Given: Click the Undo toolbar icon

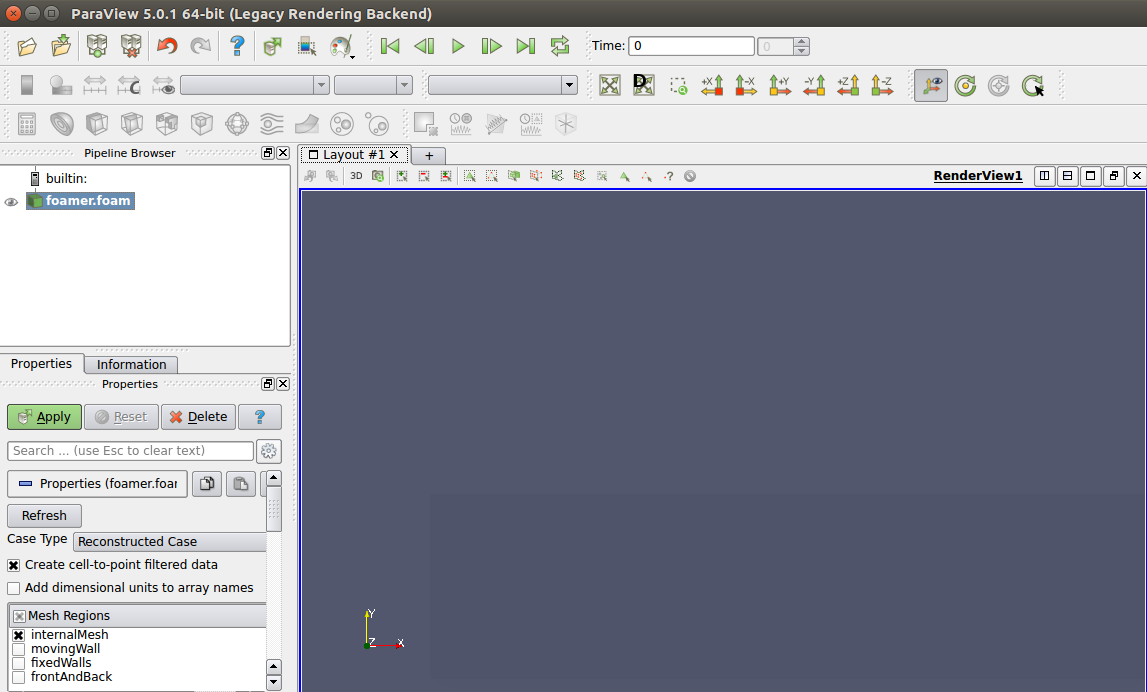Looking at the screenshot, I should click(166, 46).
